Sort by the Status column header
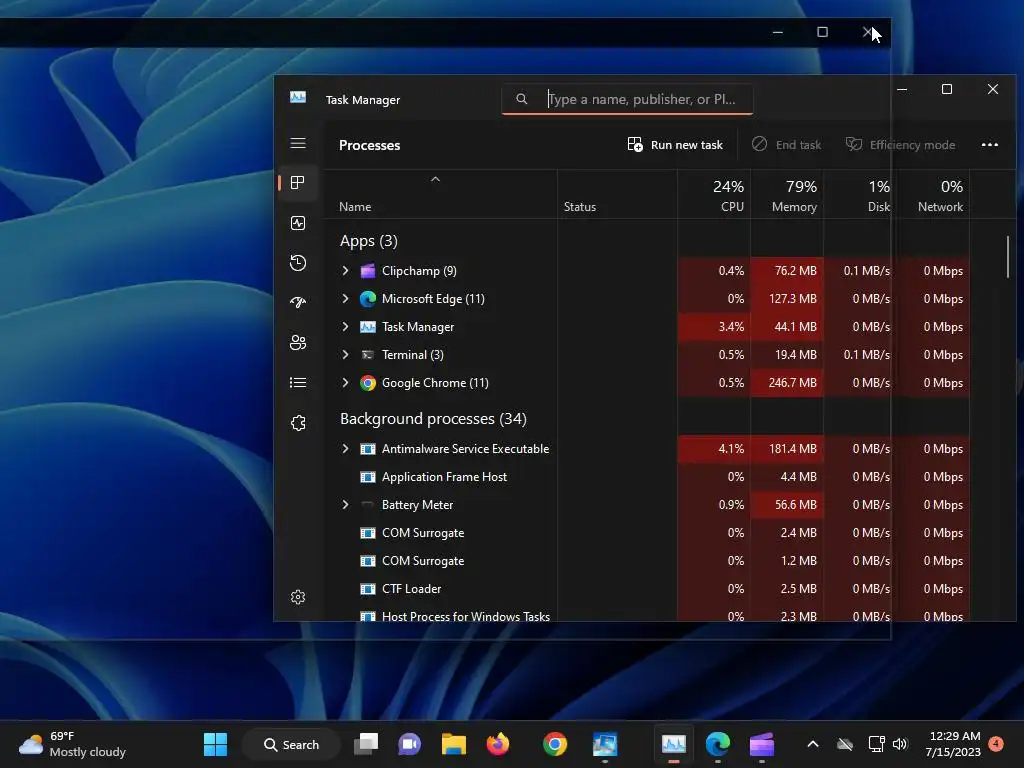Screen dimensions: 1024x768 pyautogui.click(x=580, y=207)
